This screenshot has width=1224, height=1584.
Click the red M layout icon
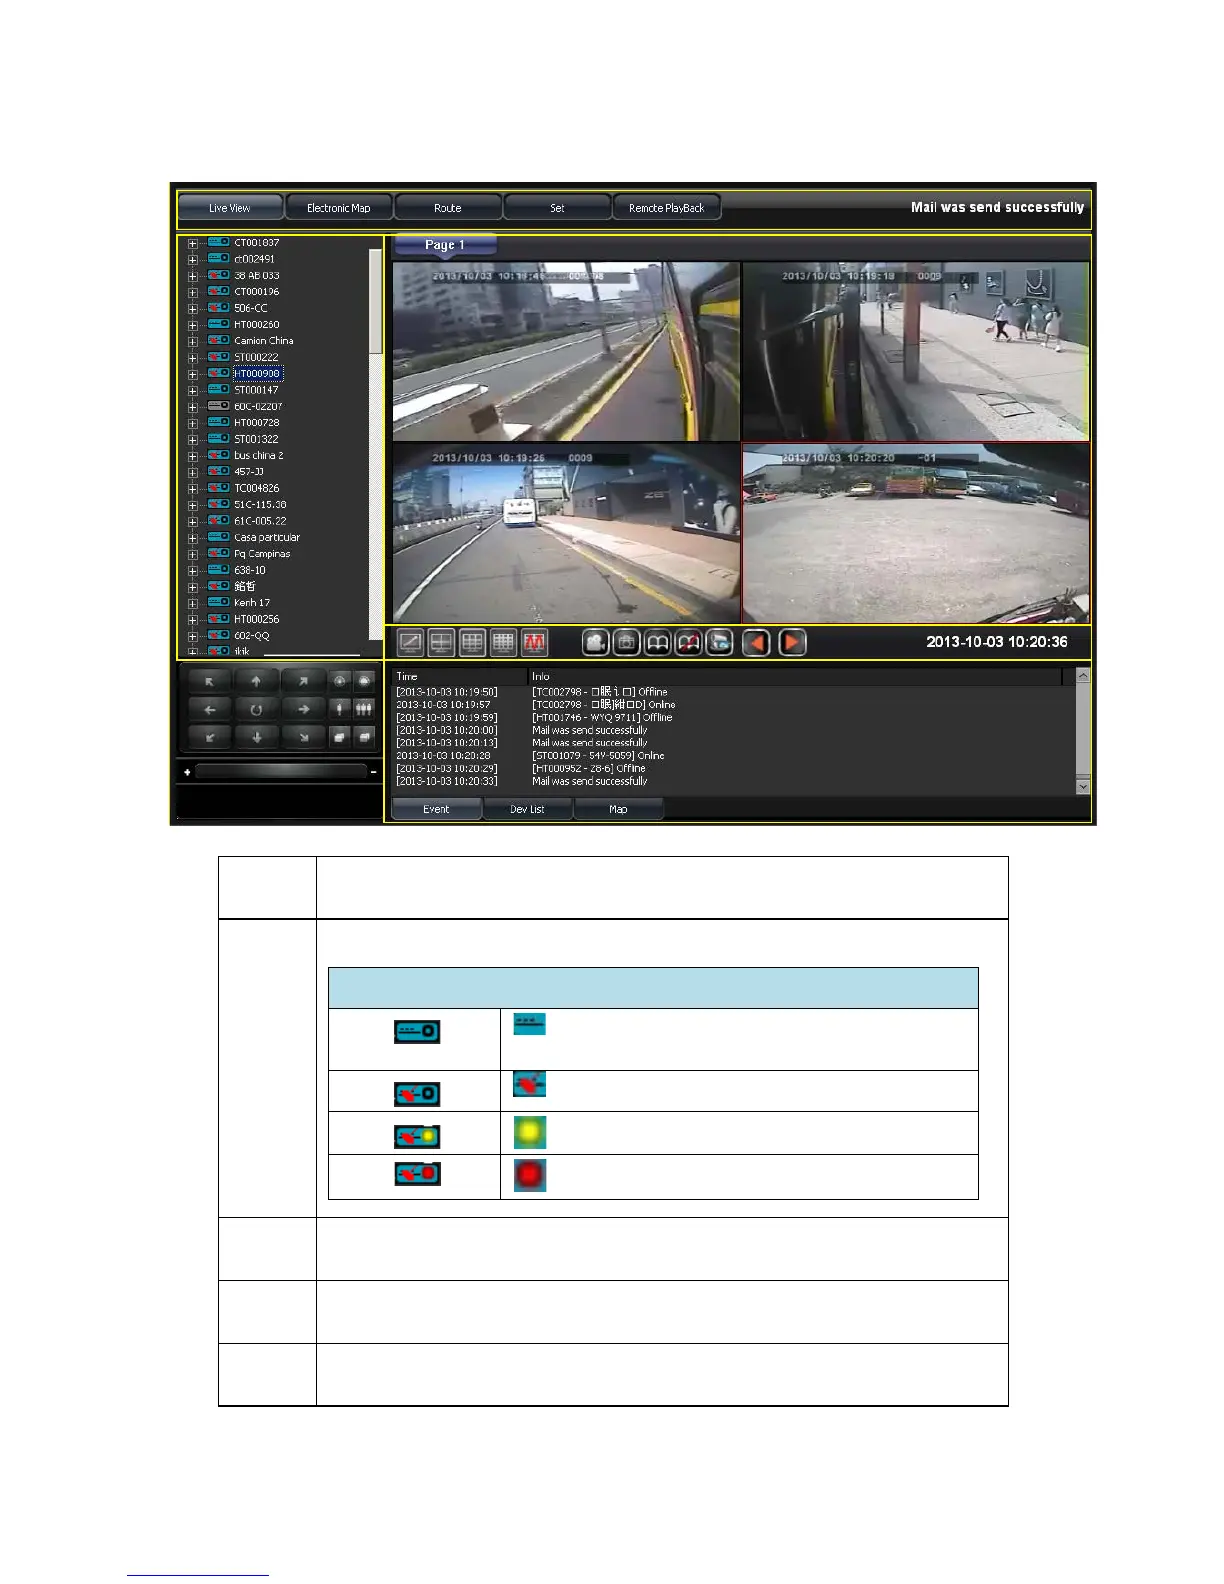535,643
